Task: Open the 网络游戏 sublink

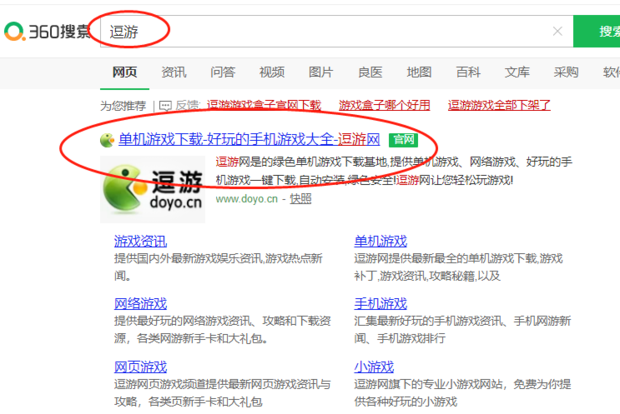Action: click(x=140, y=304)
